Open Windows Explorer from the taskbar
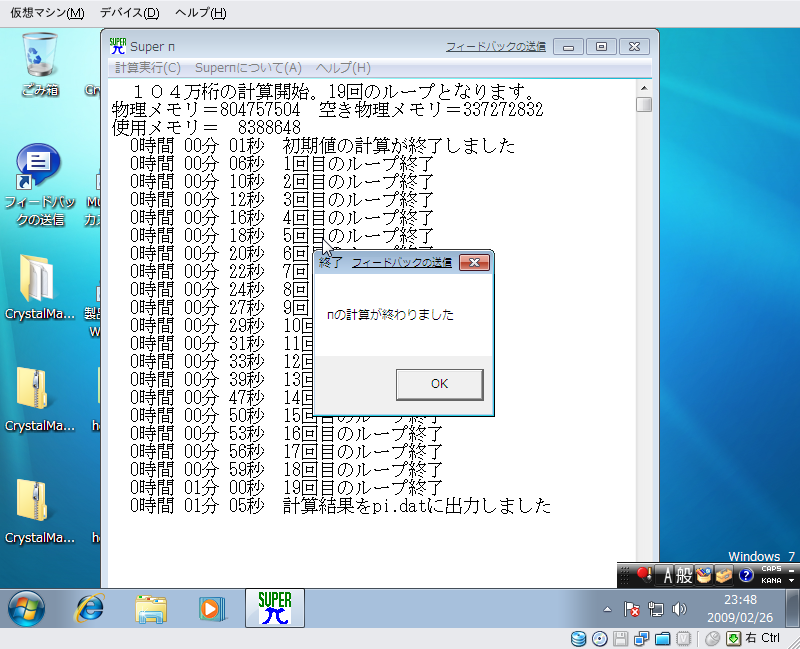Viewport: 800px width, 649px height. tap(151, 609)
